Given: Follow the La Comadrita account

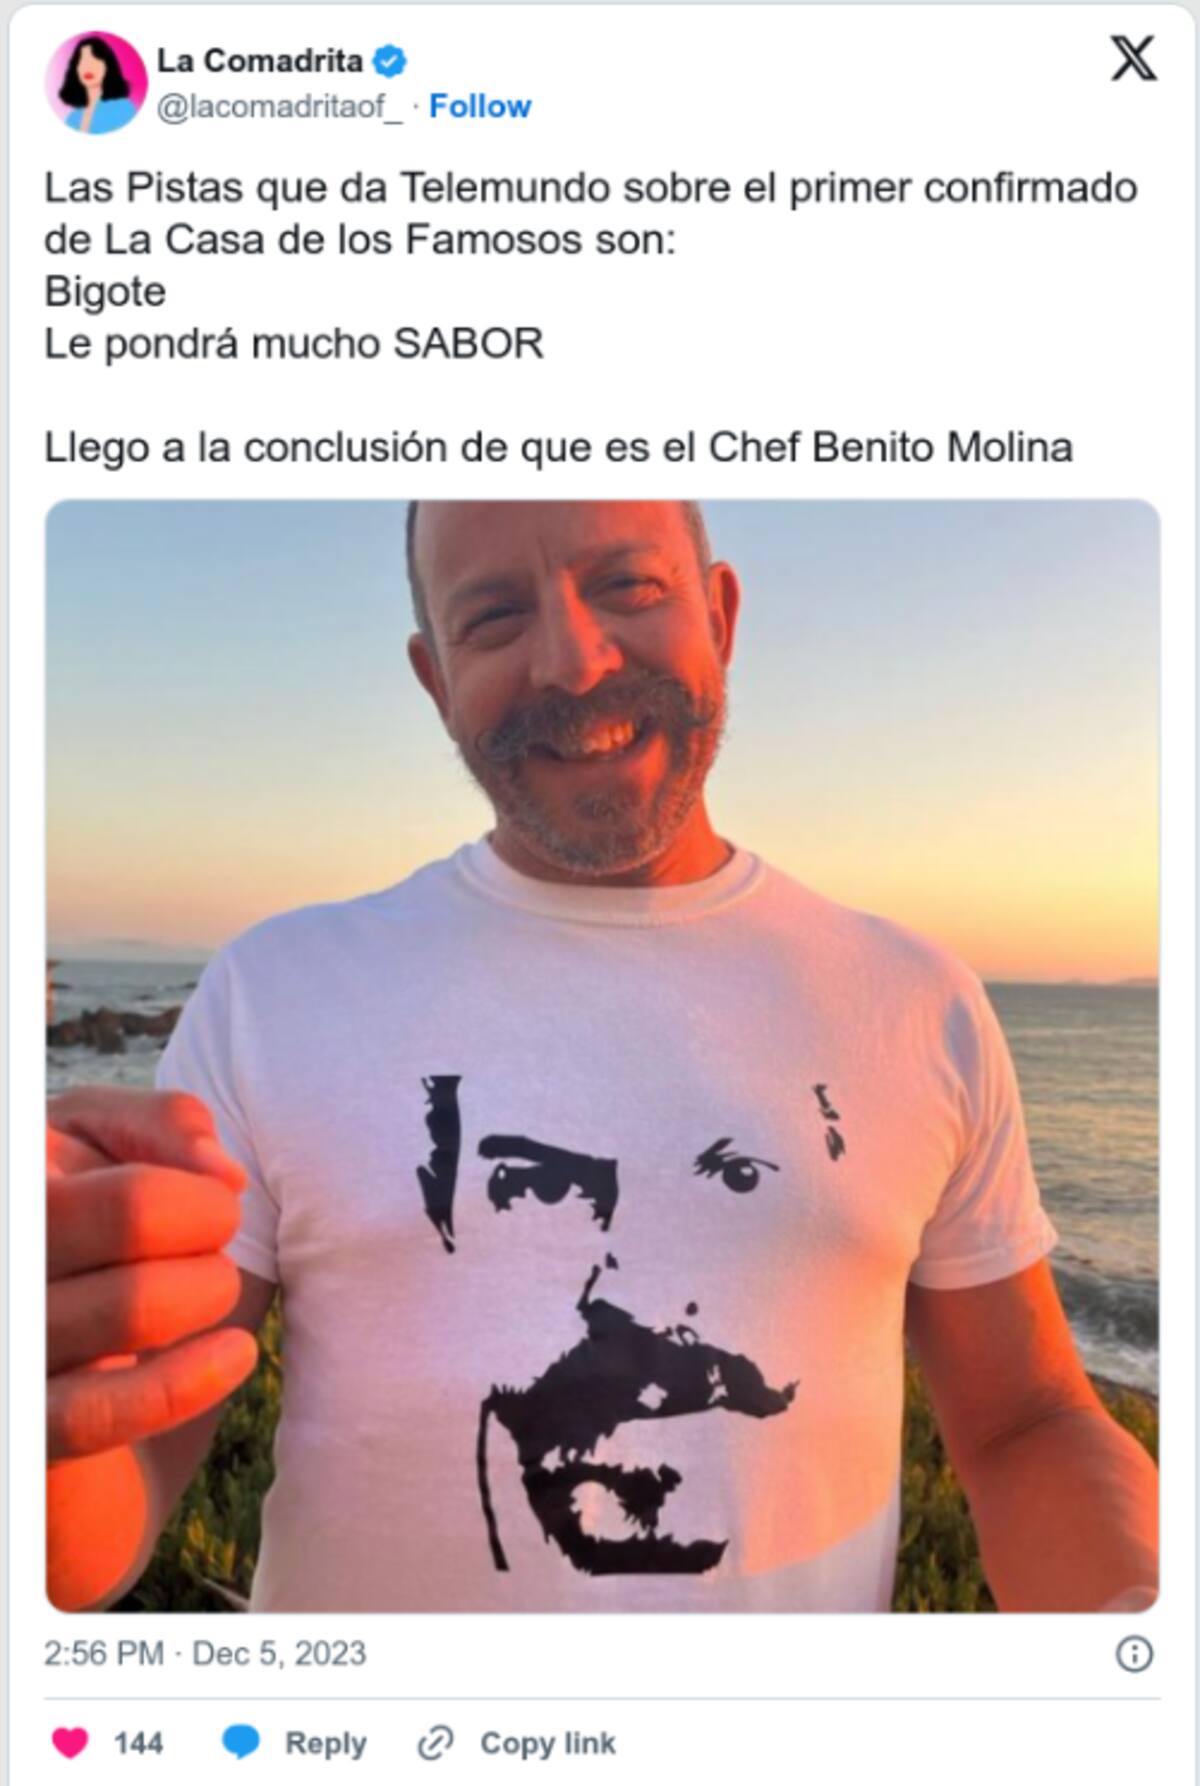Looking at the screenshot, I should [x=480, y=106].
